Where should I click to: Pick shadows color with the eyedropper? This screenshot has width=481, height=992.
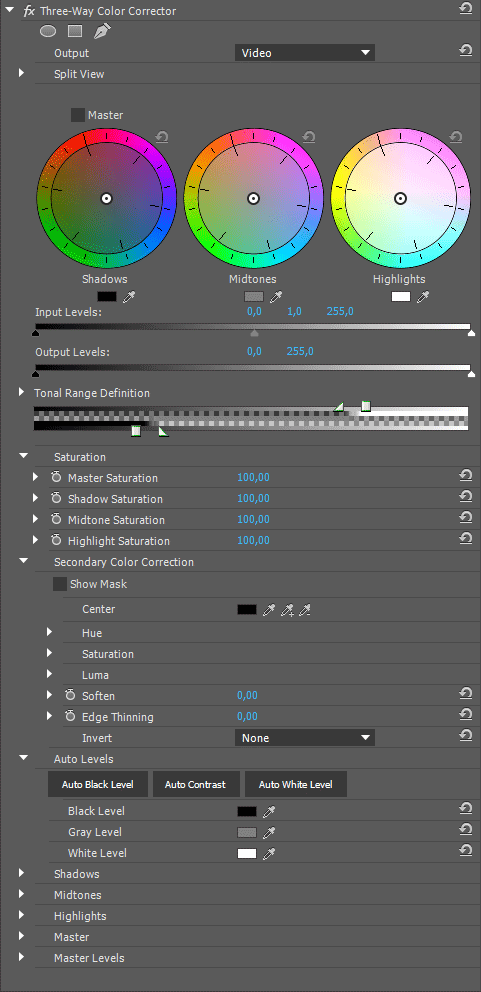(x=130, y=297)
